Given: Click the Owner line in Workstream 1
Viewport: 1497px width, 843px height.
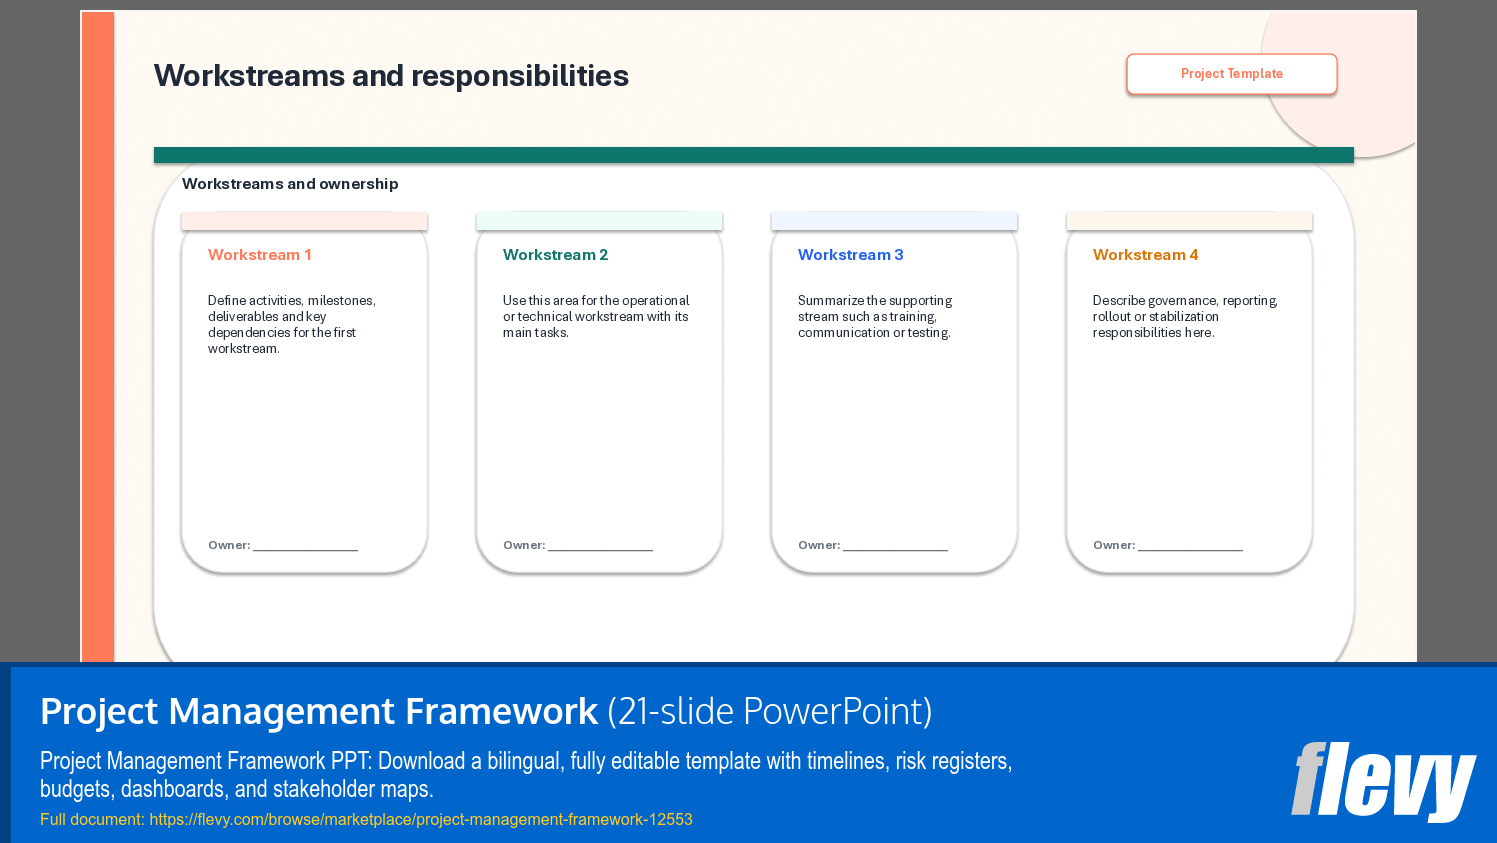Looking at the screenshot, I should [283, 545].
